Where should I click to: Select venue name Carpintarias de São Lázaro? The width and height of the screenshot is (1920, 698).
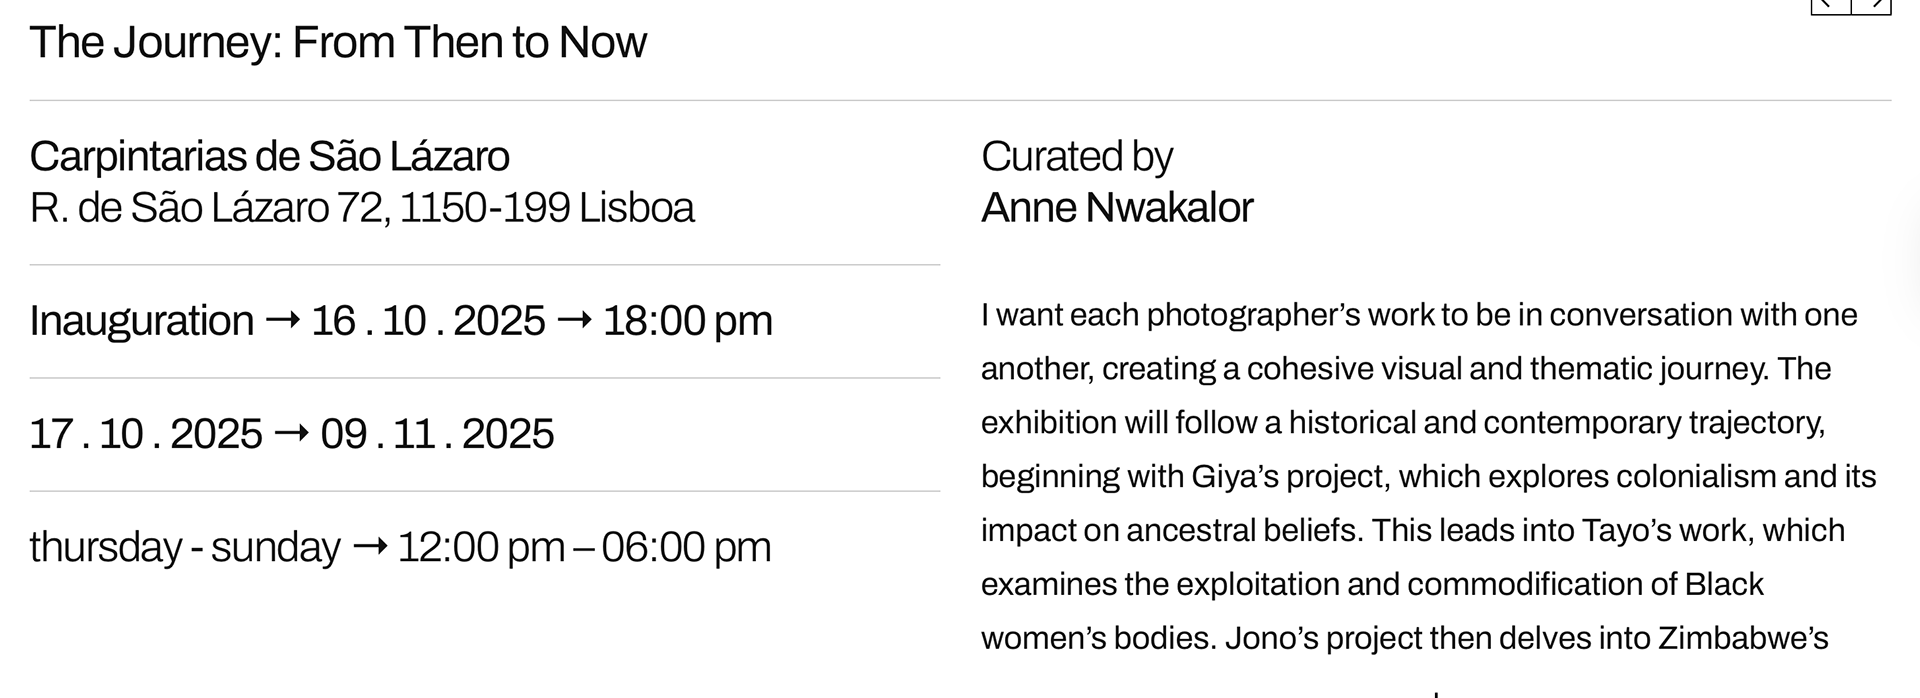coord(270,156)
